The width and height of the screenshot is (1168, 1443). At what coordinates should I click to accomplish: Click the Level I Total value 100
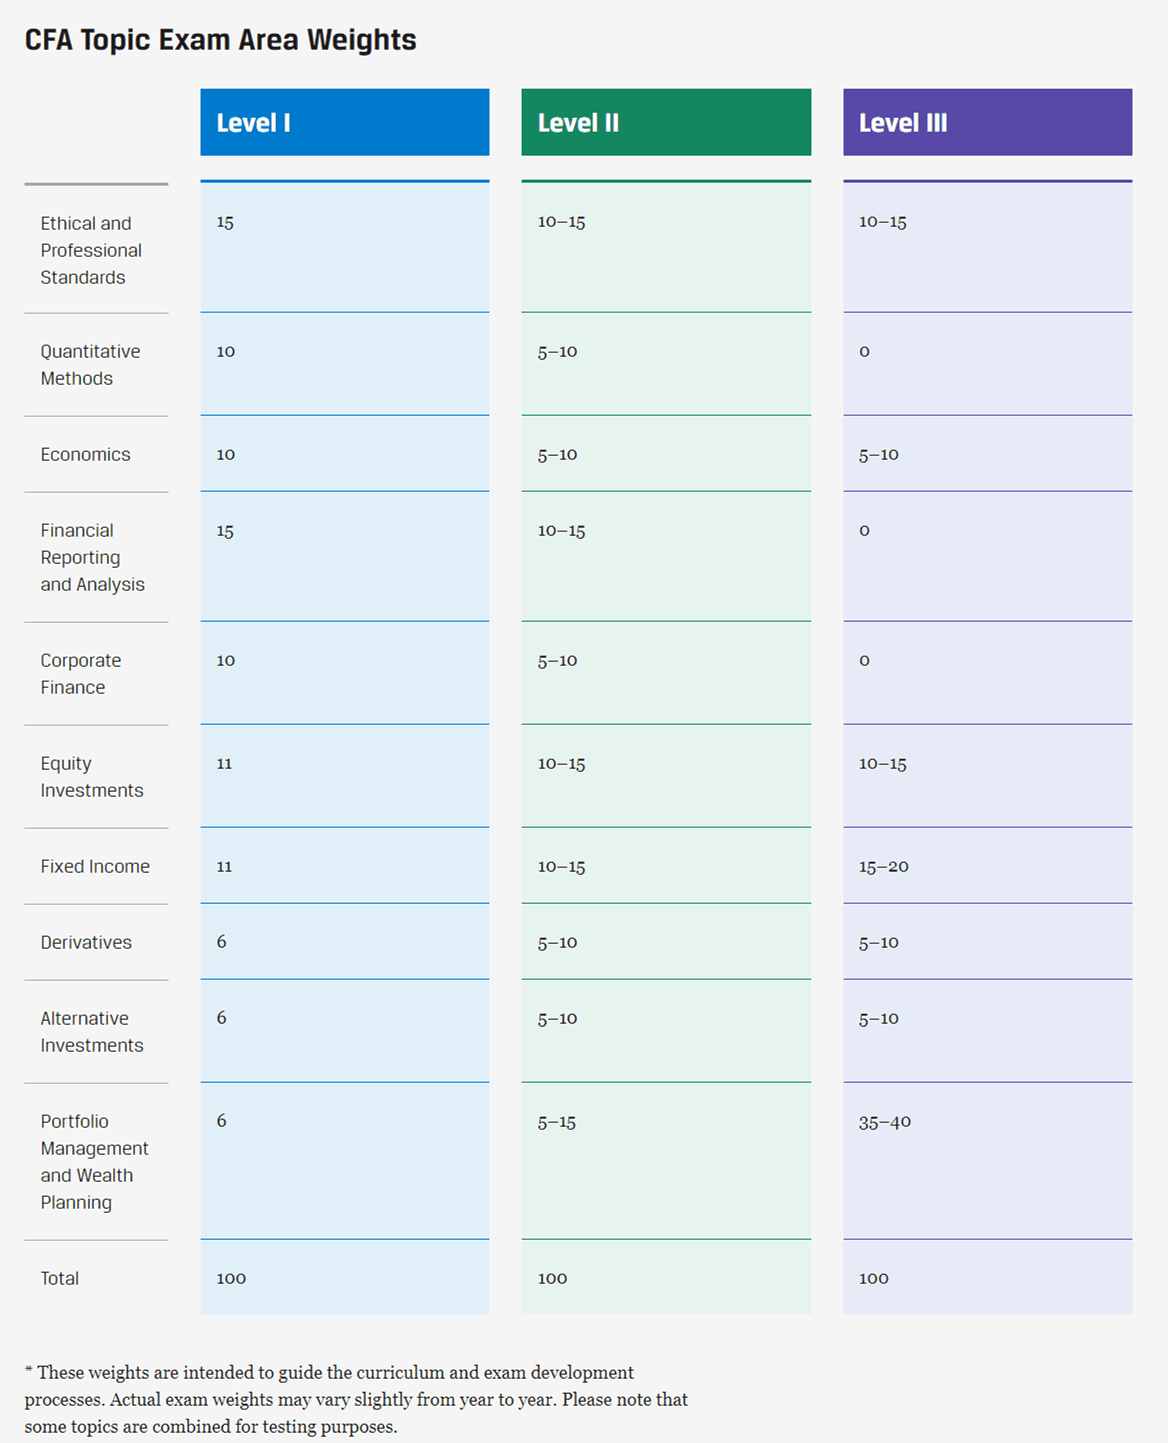(x=231, y=1278)
